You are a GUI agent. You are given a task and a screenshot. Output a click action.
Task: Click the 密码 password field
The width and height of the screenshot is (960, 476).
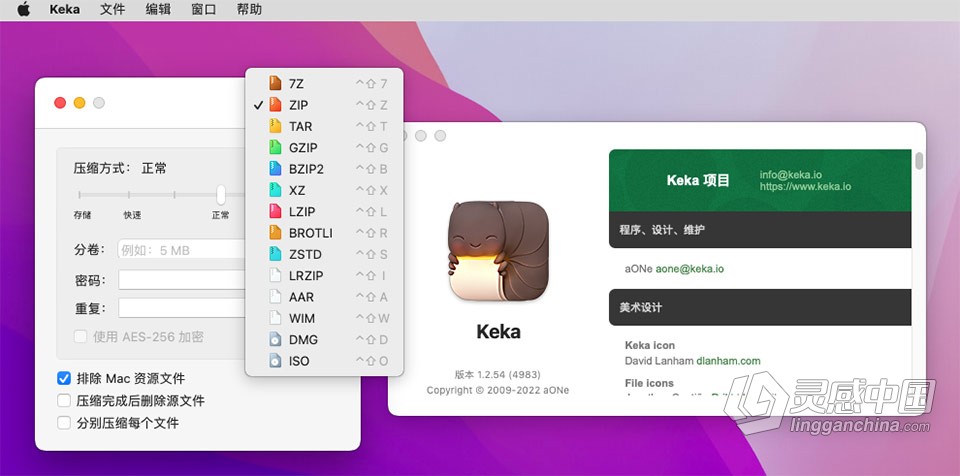[x=181, y=280]
